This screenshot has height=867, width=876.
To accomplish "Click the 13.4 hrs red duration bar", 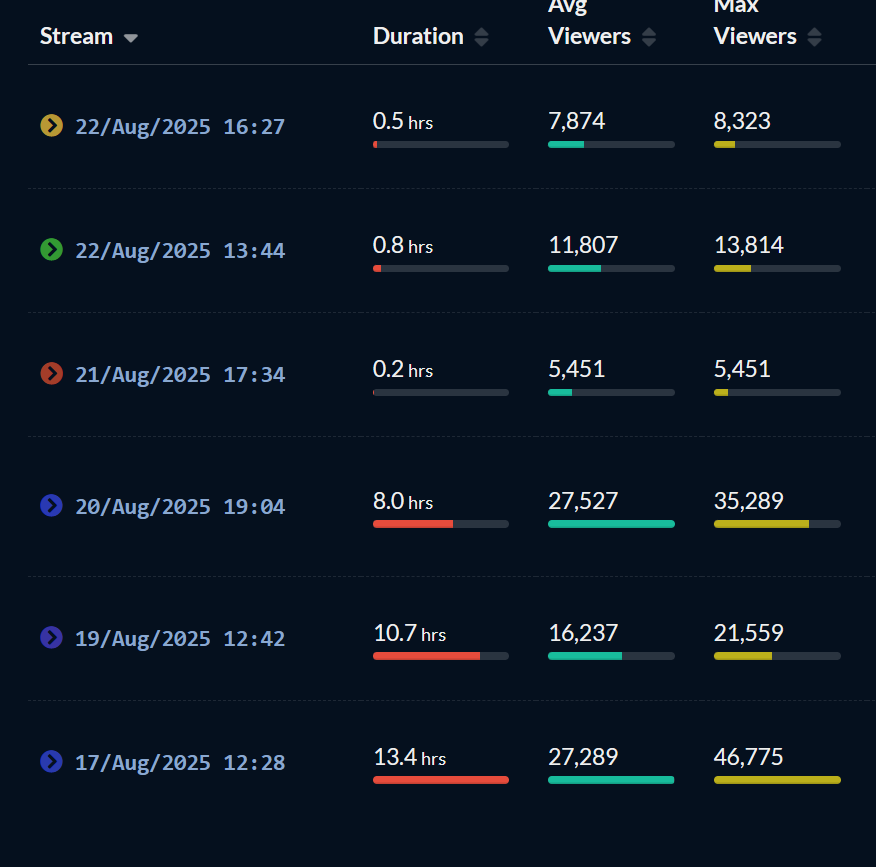I will [x=441, y=780].
